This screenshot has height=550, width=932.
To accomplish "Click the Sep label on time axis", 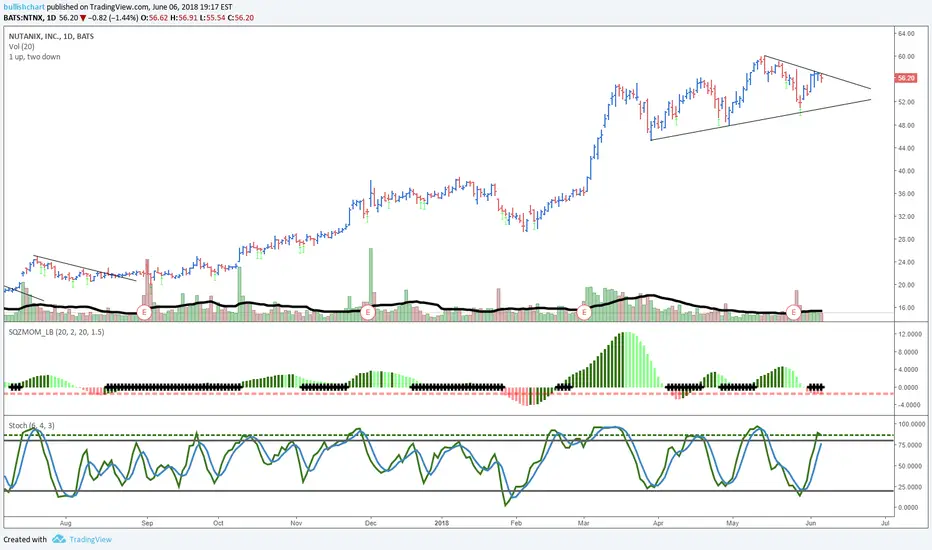I will (147, 523).
